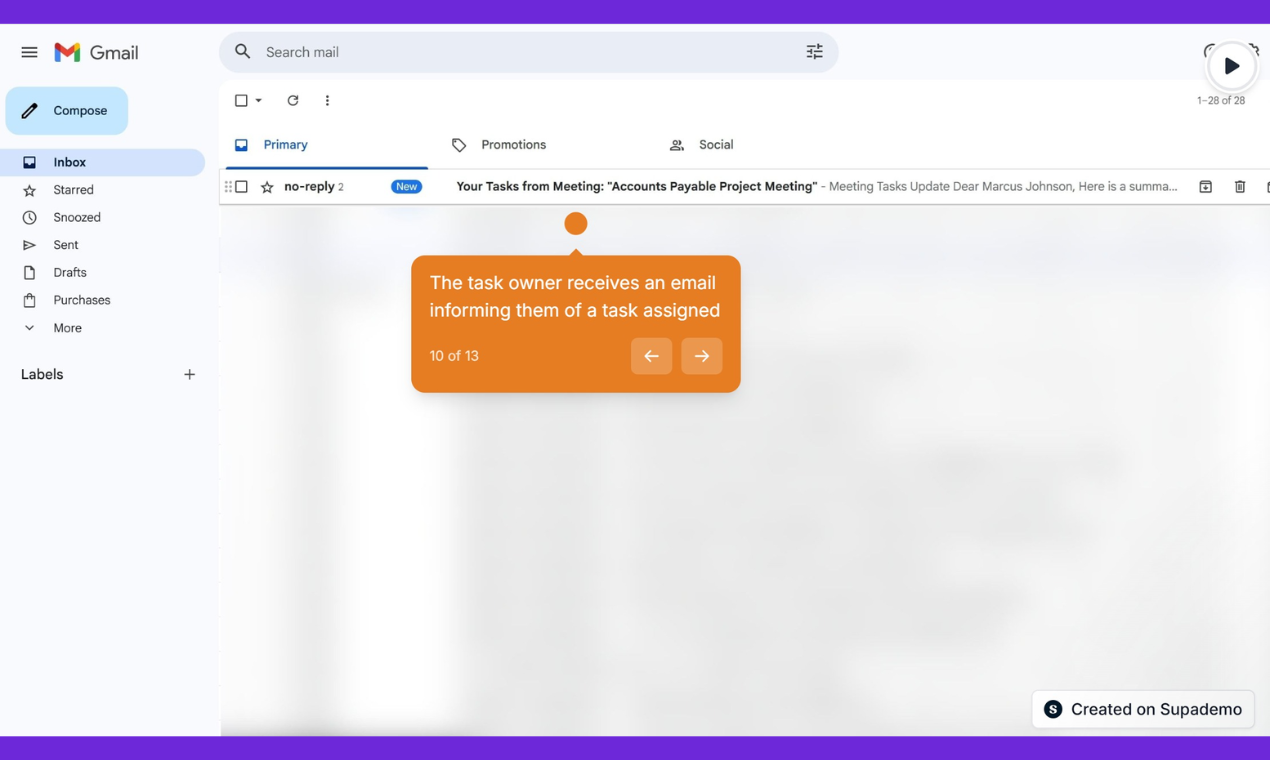Open the Gmail main menu (hamburger)
1270x760 pixels.
click(x=29, y=51)
